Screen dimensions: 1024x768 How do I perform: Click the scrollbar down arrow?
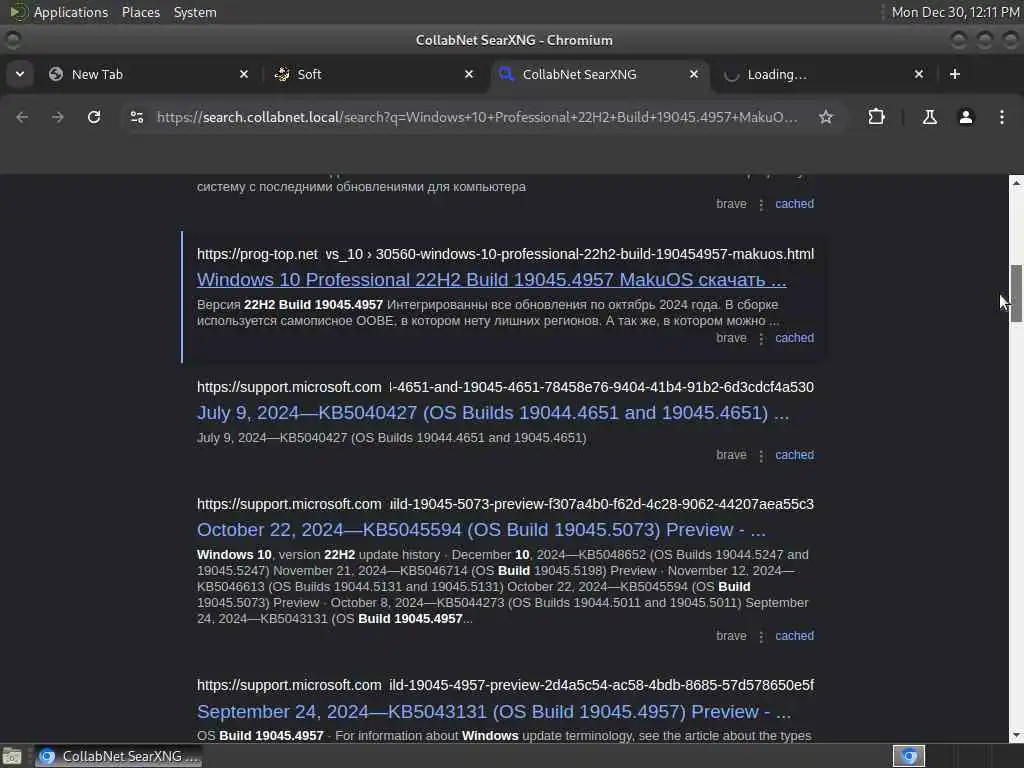[x=1016, y=735]
